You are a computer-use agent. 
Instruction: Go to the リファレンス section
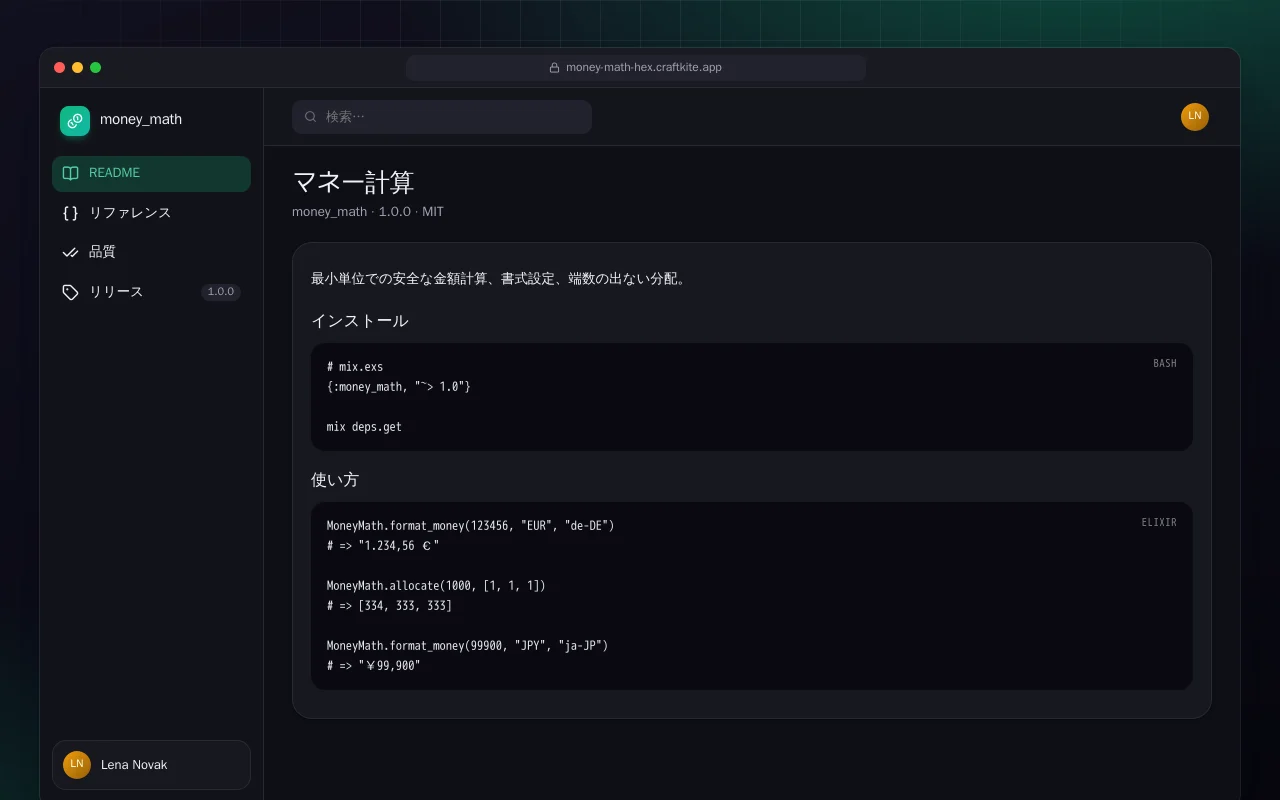[x=151, y=213]
